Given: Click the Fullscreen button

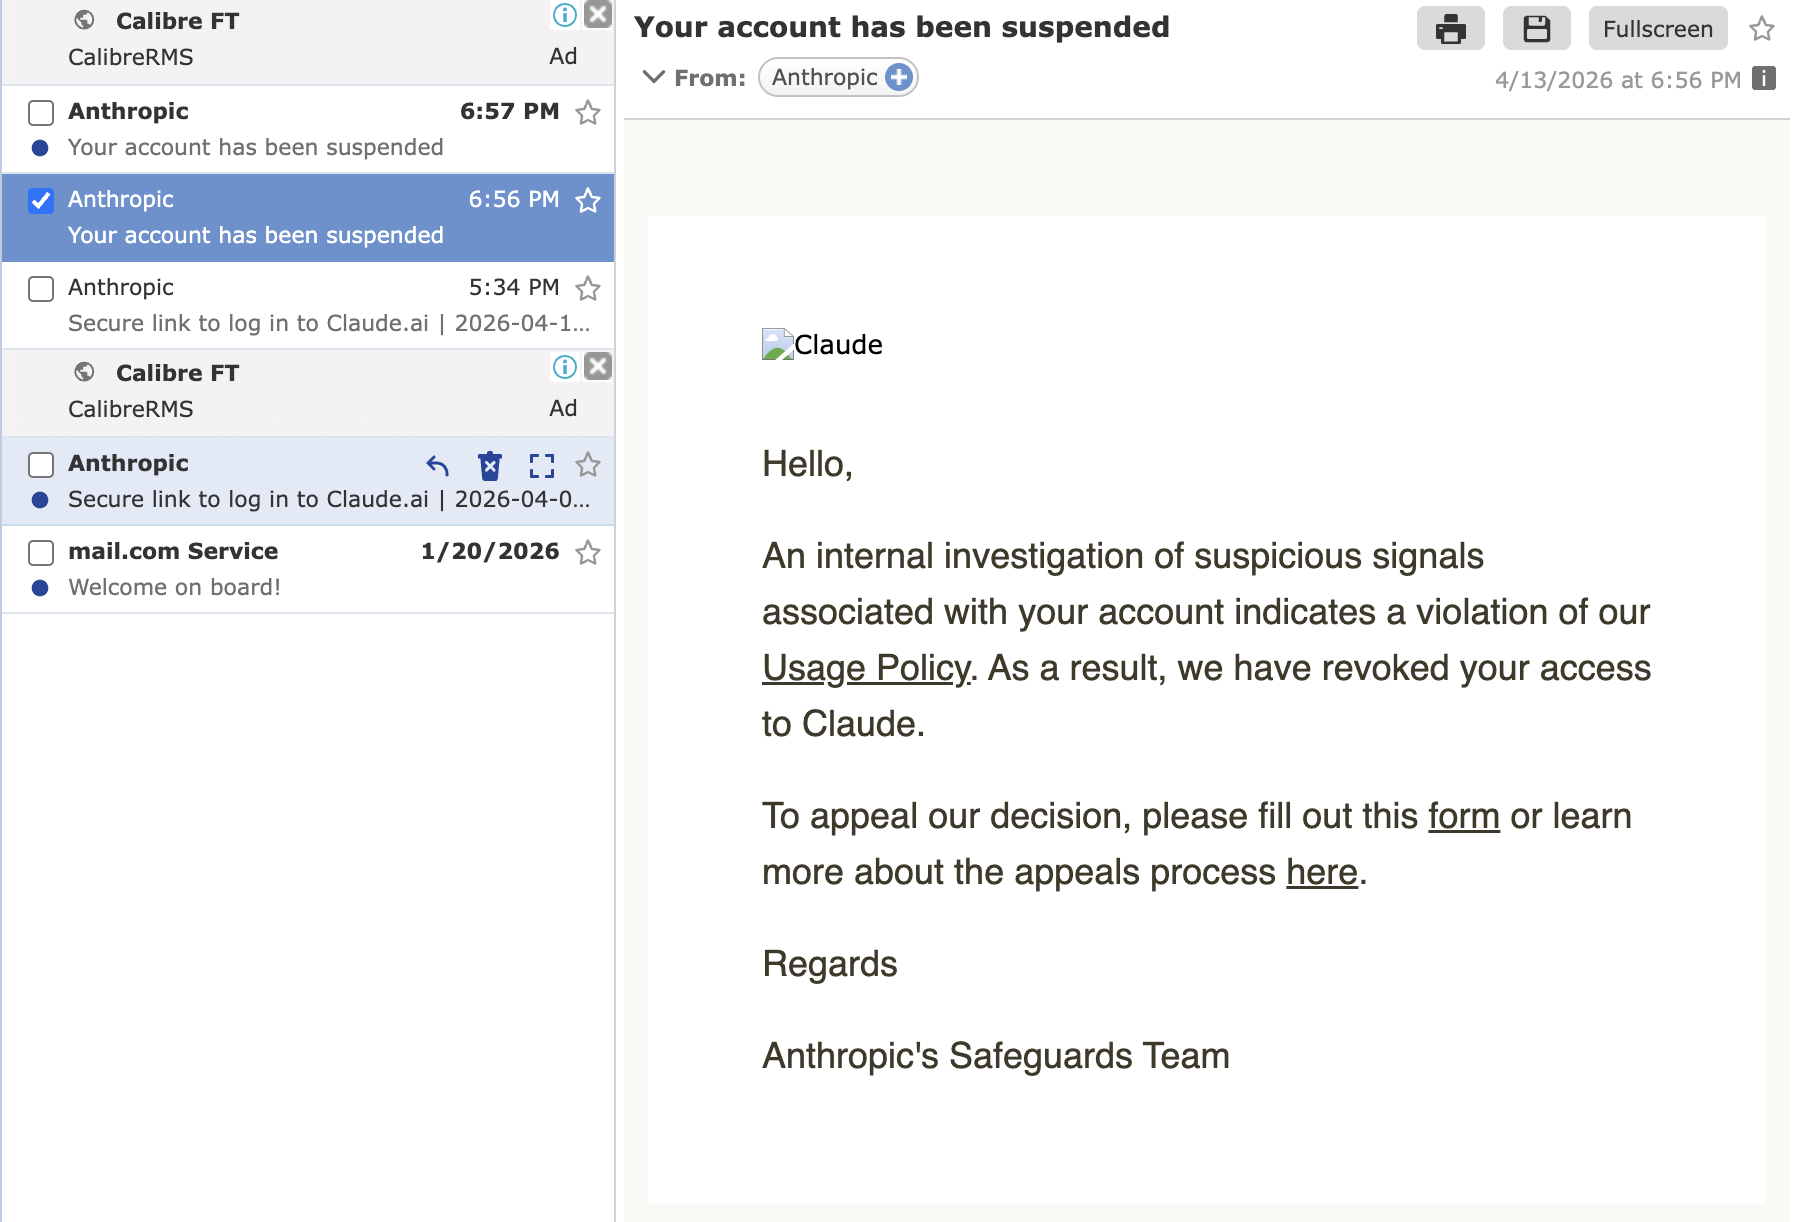Looking at the screenshot, I should tap(1657, 29).
